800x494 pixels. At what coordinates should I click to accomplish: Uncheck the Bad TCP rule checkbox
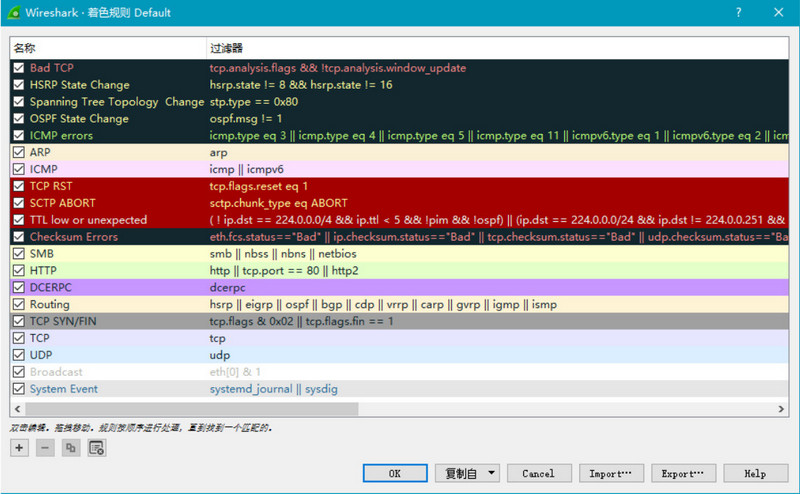pyautogui.click(x=19, y=68)
